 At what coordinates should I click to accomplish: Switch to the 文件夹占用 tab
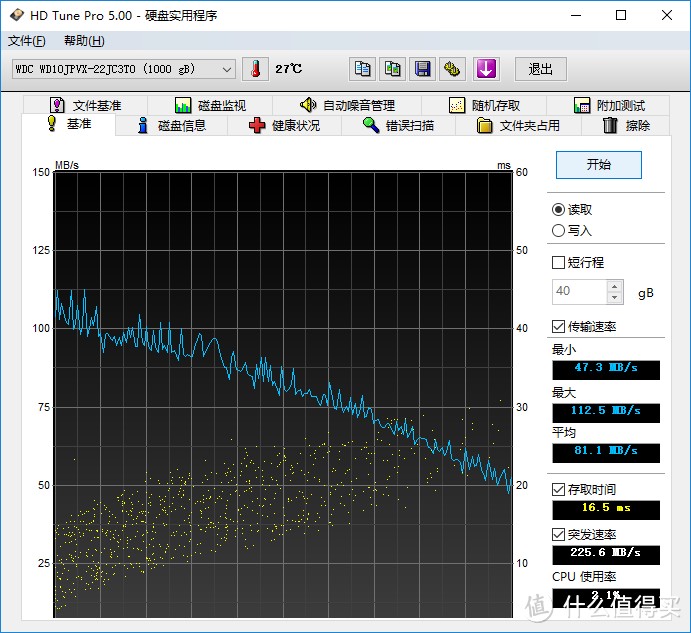pos(518,126)
